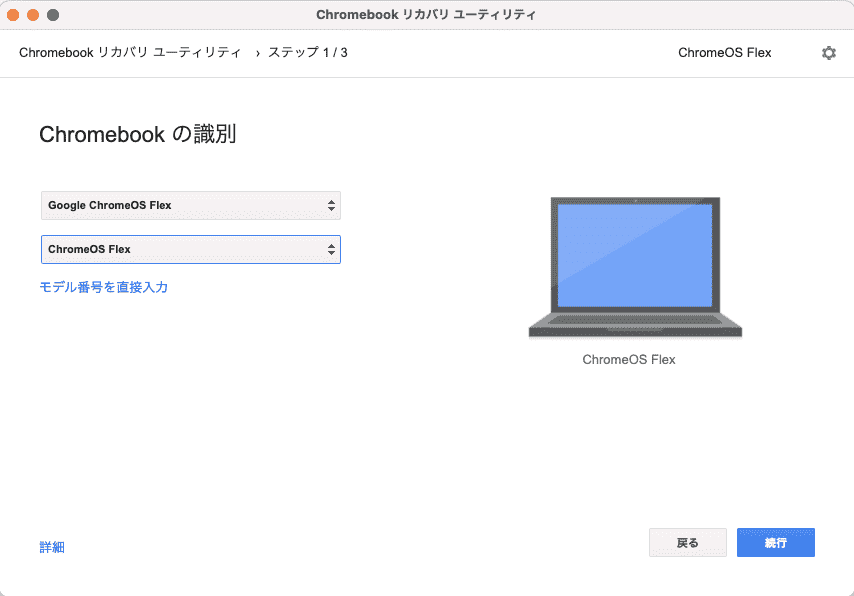Open the ChromeOS Flex product dropdown

point(191,250)
